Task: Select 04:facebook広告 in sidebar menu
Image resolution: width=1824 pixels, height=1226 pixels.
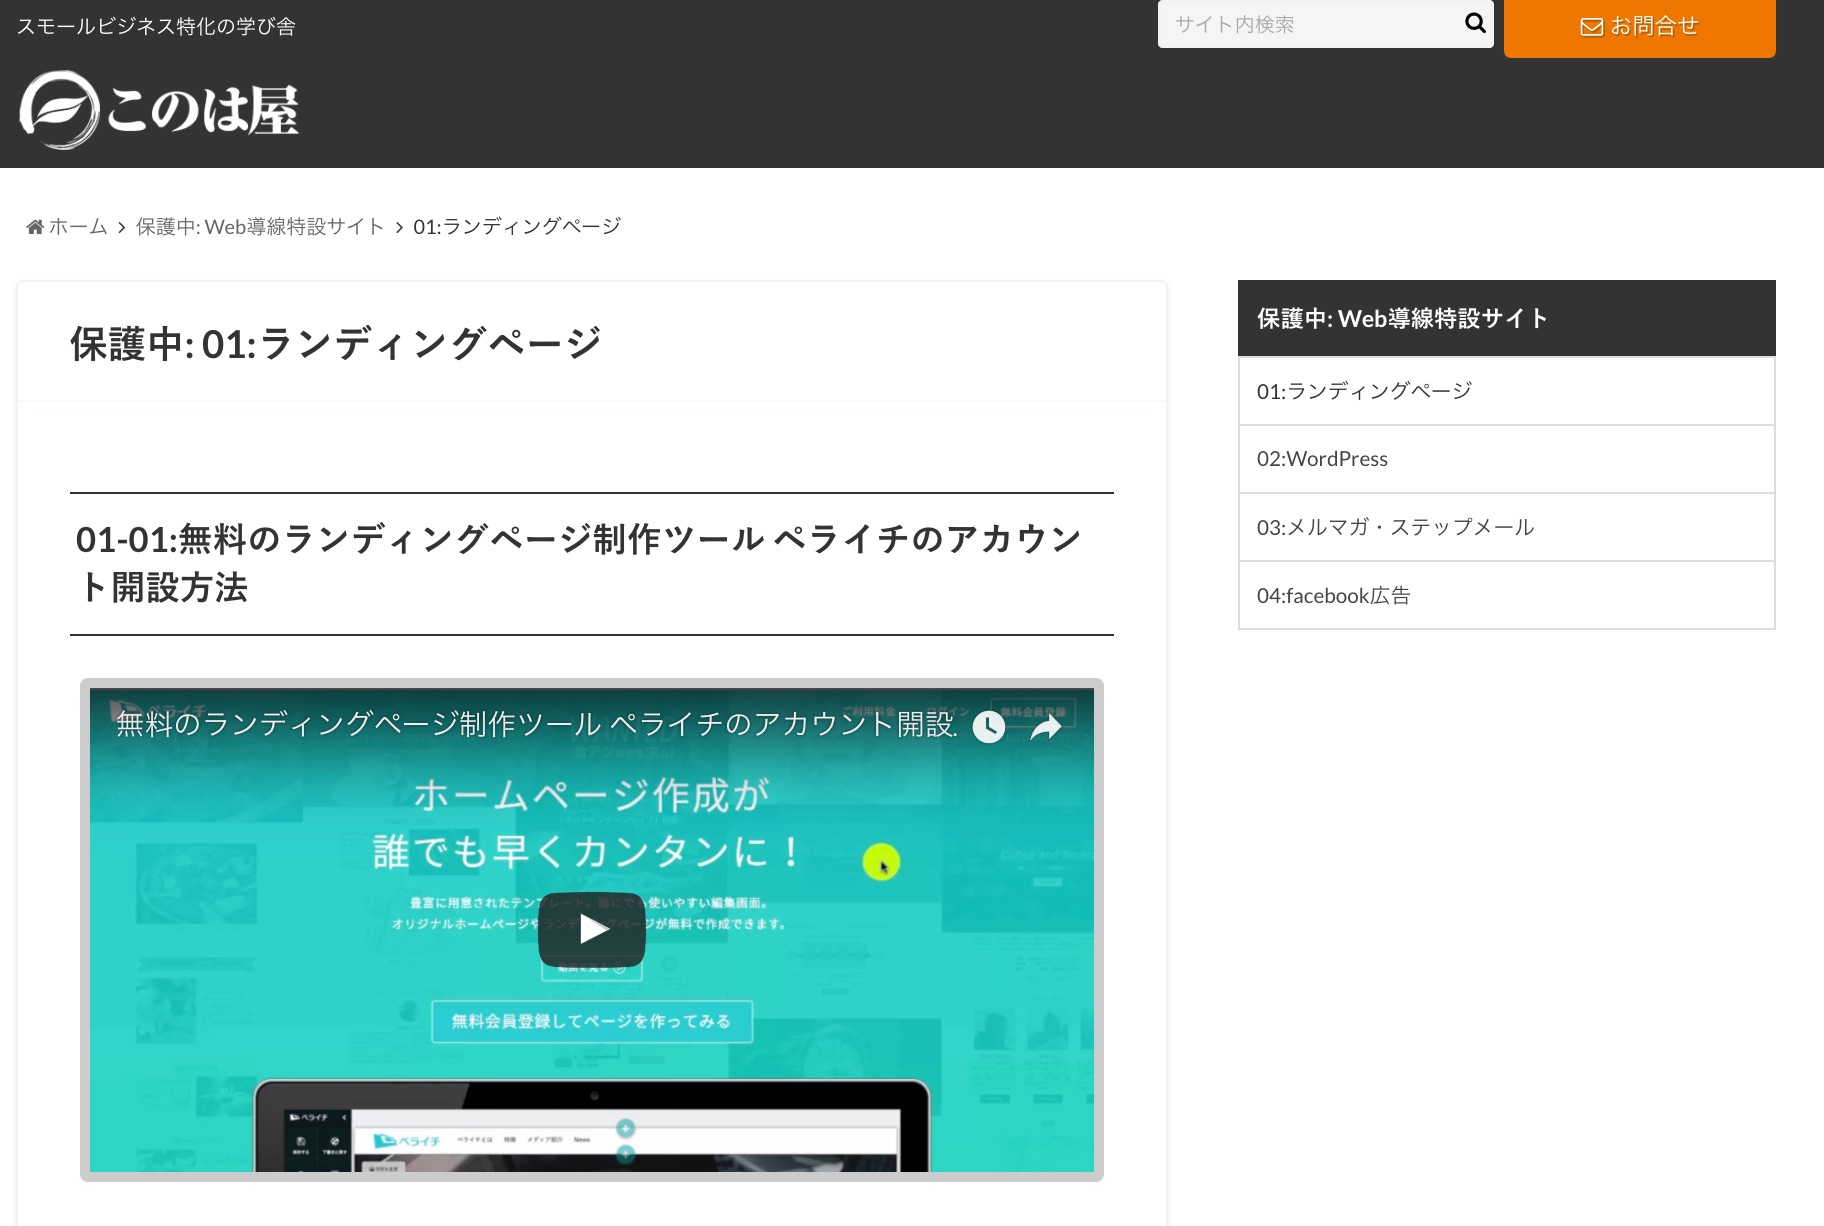Action: pyautogui.click(x=1506, y=596)
